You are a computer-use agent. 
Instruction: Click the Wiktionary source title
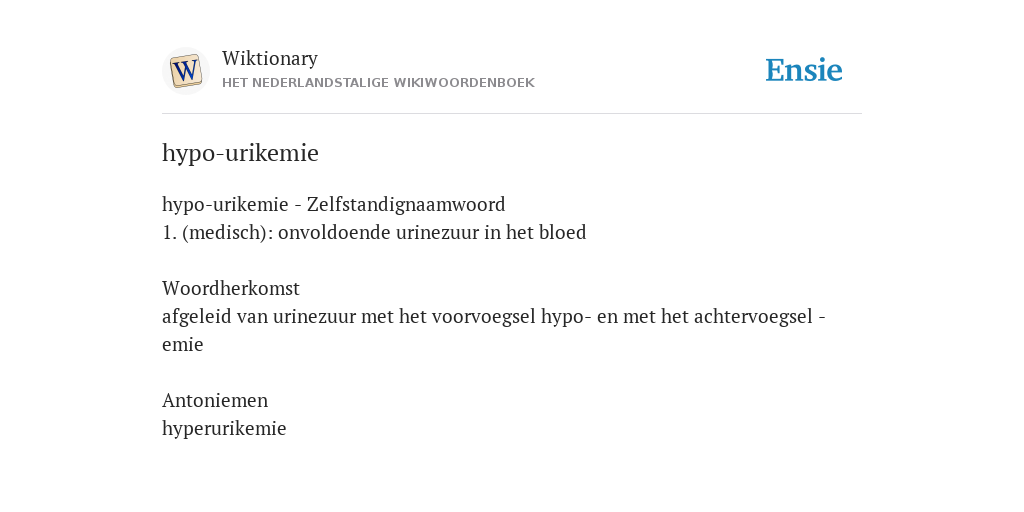click(x=270, y=58)
